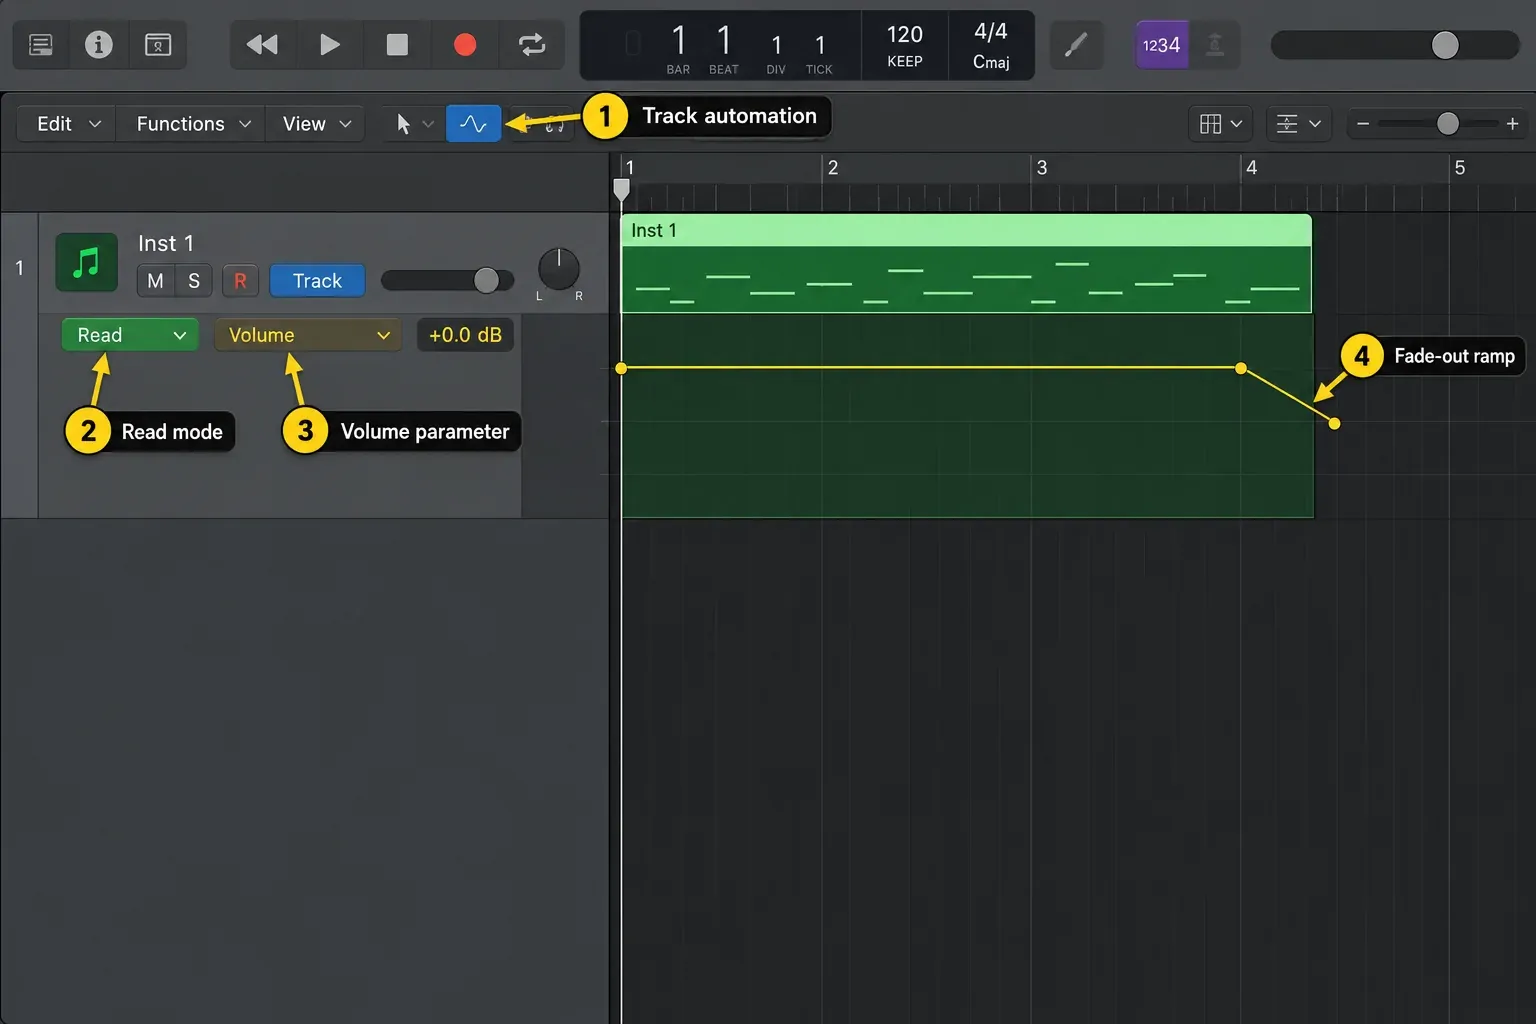Open the Volume automation parameter dropdown

pos(308,335)
